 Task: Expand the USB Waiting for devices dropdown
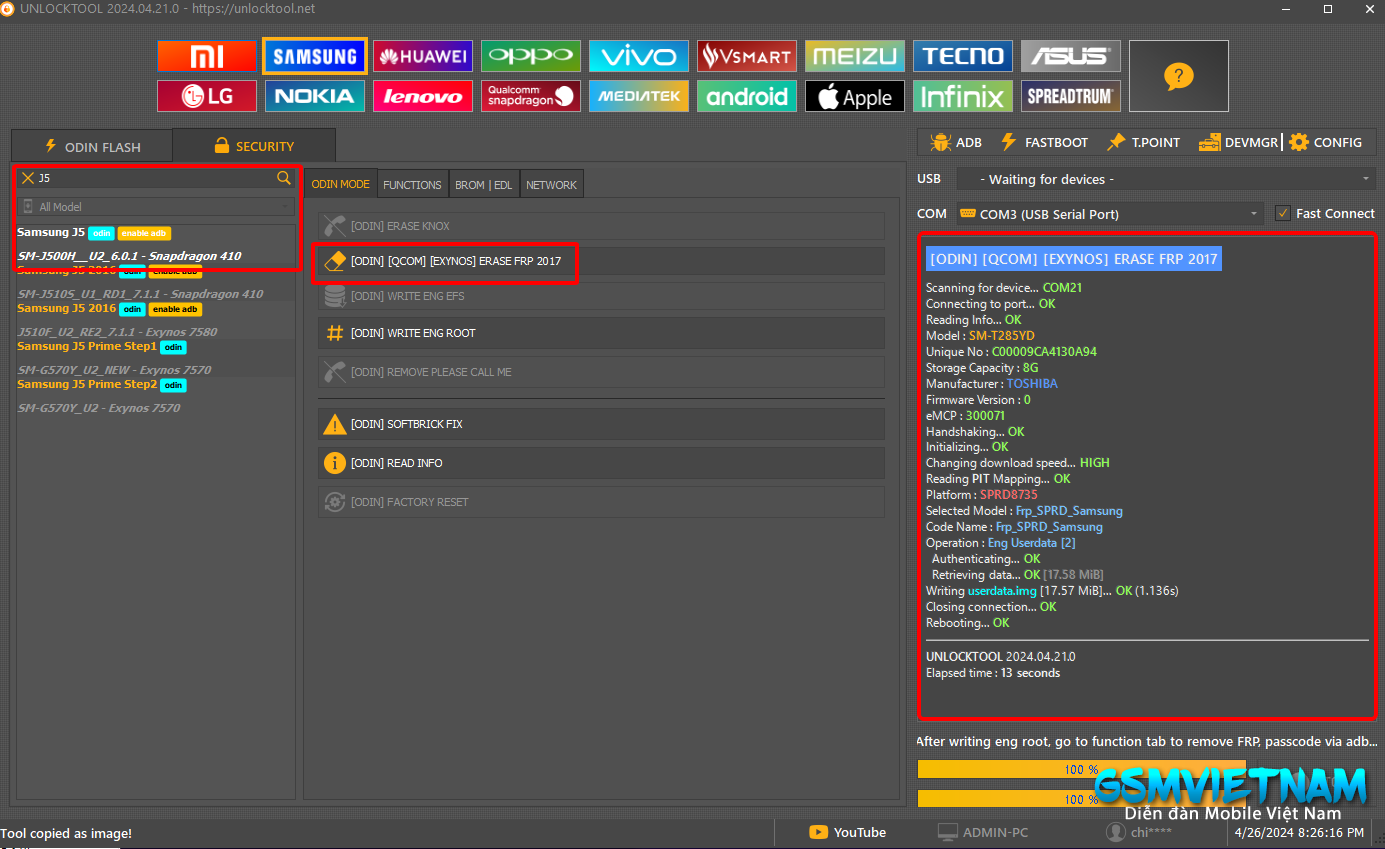(x=1166, y=179)
